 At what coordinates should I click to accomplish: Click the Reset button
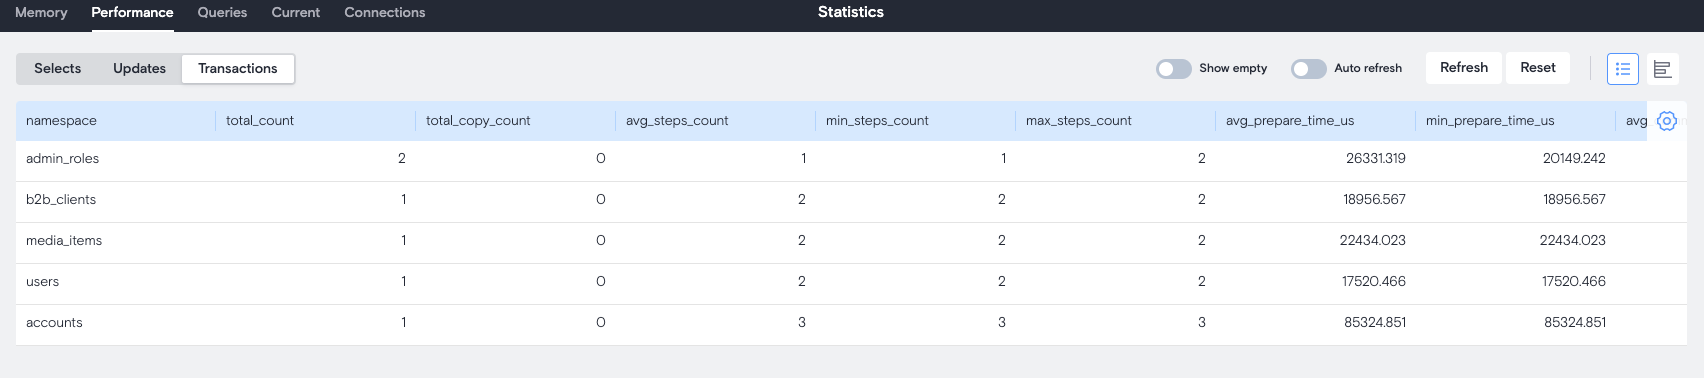point(1538,67)
